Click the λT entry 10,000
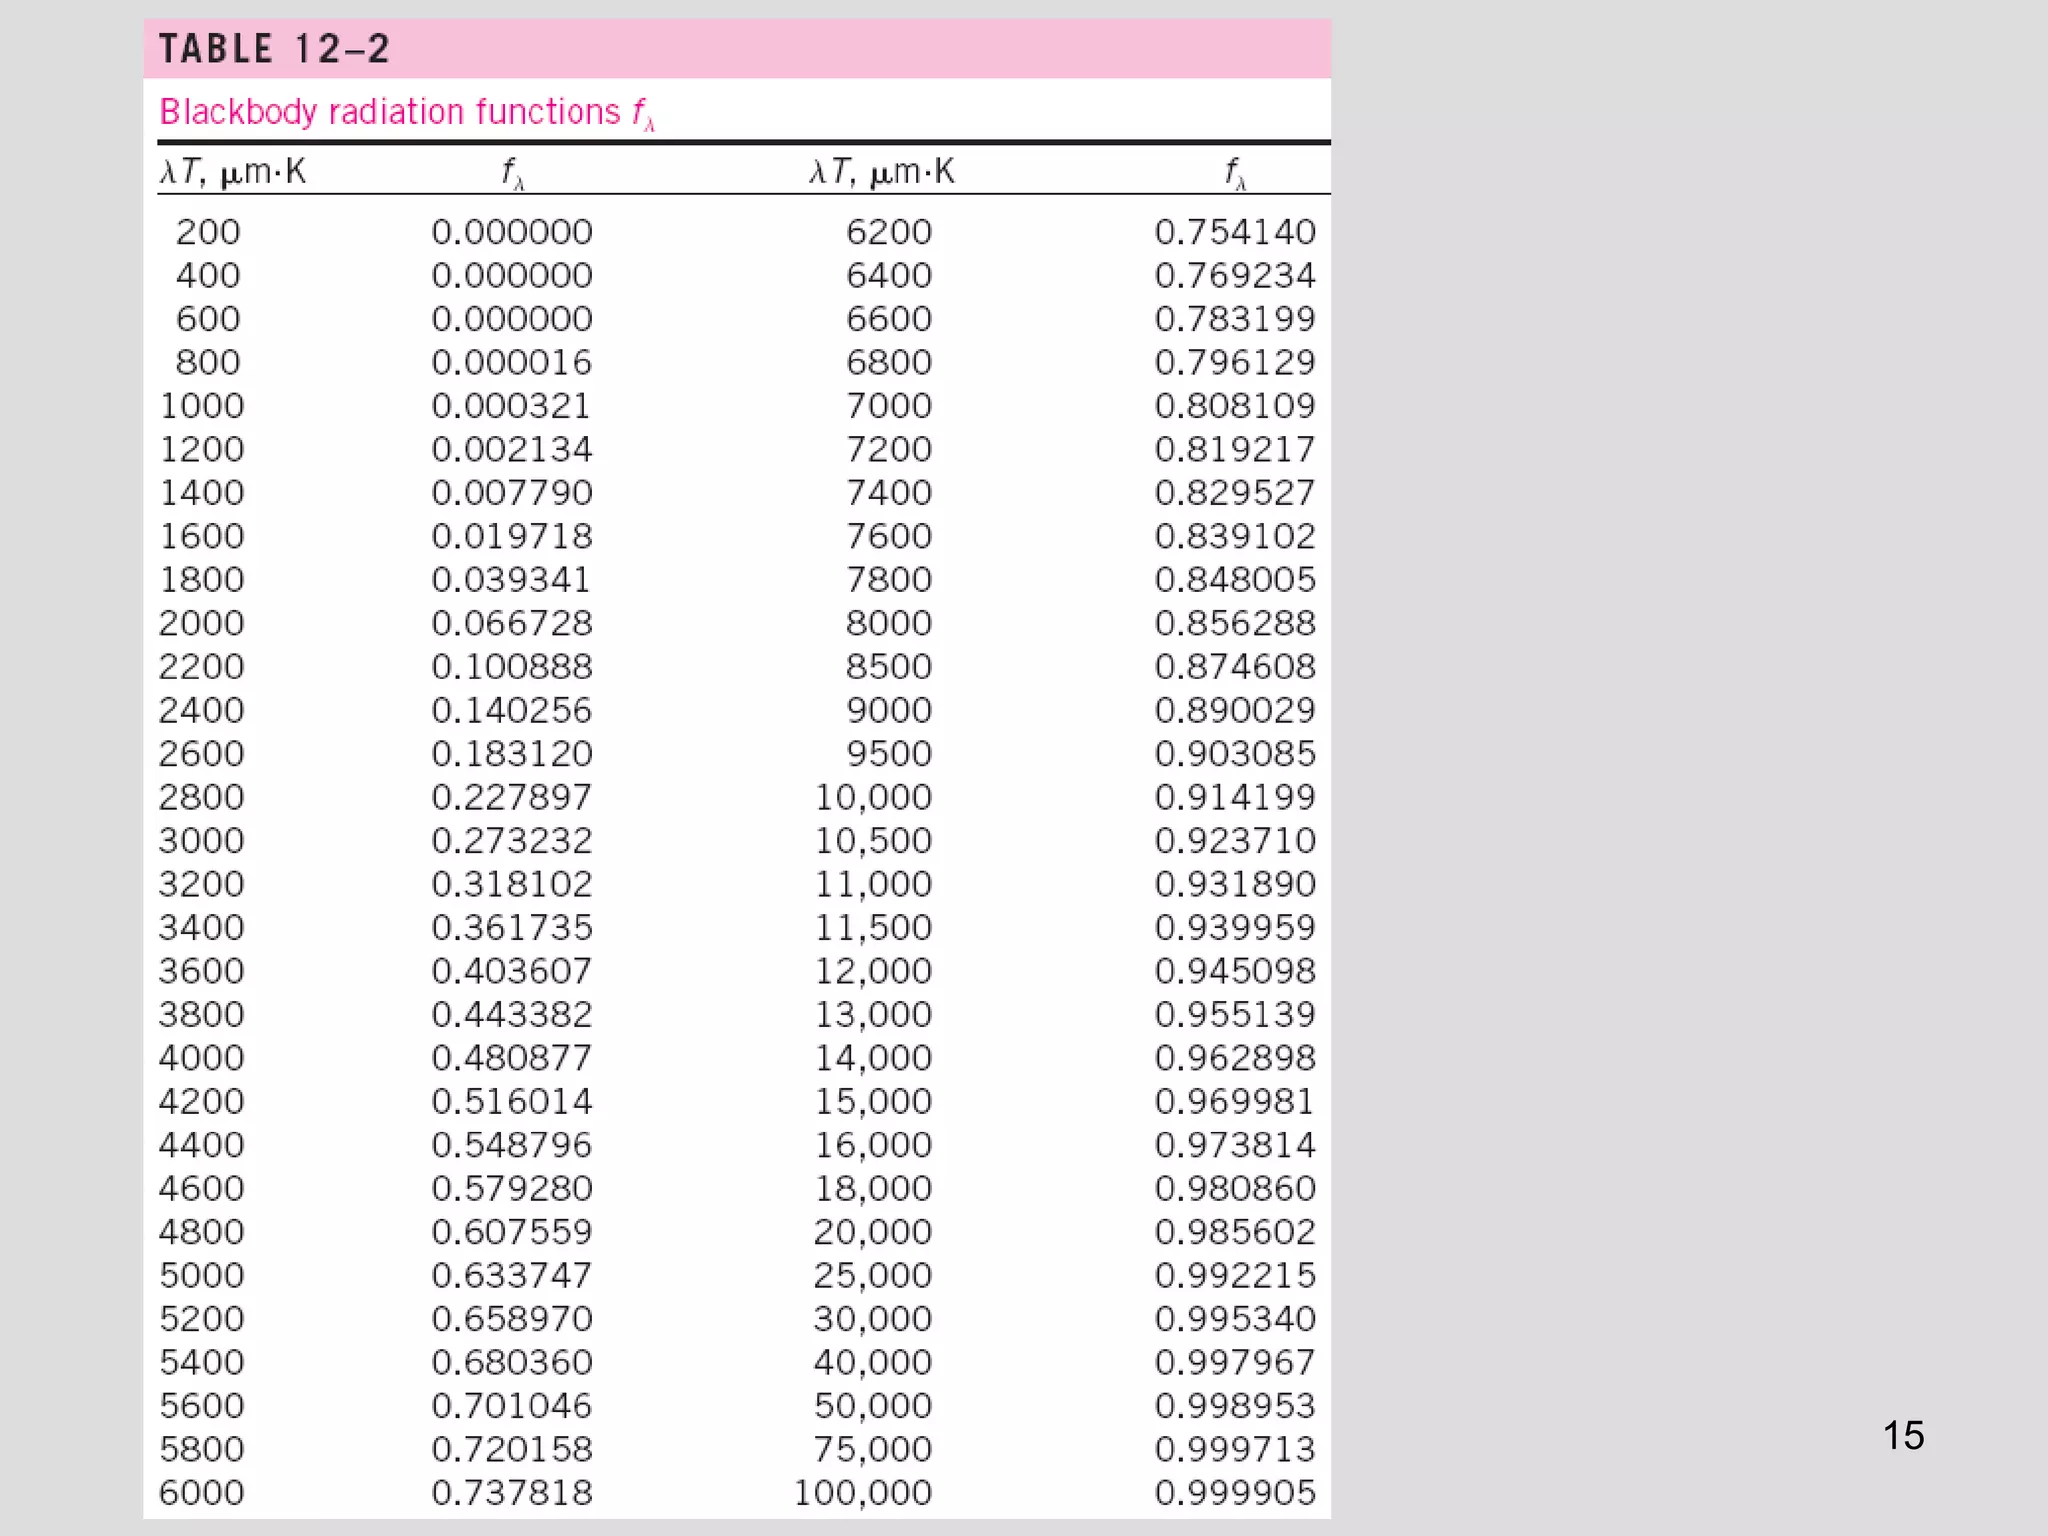Image resolution: width=2048 pixels, height=1536 pixels. (x=873, y=797)
